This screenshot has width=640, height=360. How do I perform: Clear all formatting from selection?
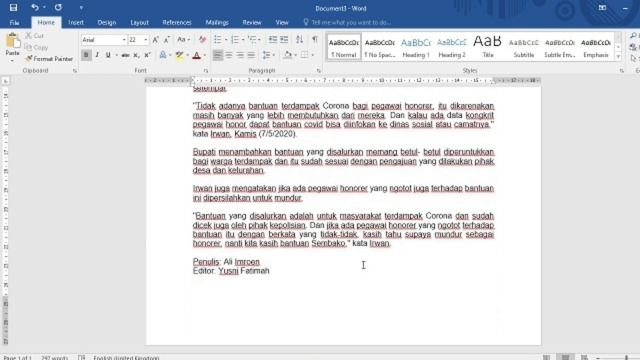tap(202, 40)
